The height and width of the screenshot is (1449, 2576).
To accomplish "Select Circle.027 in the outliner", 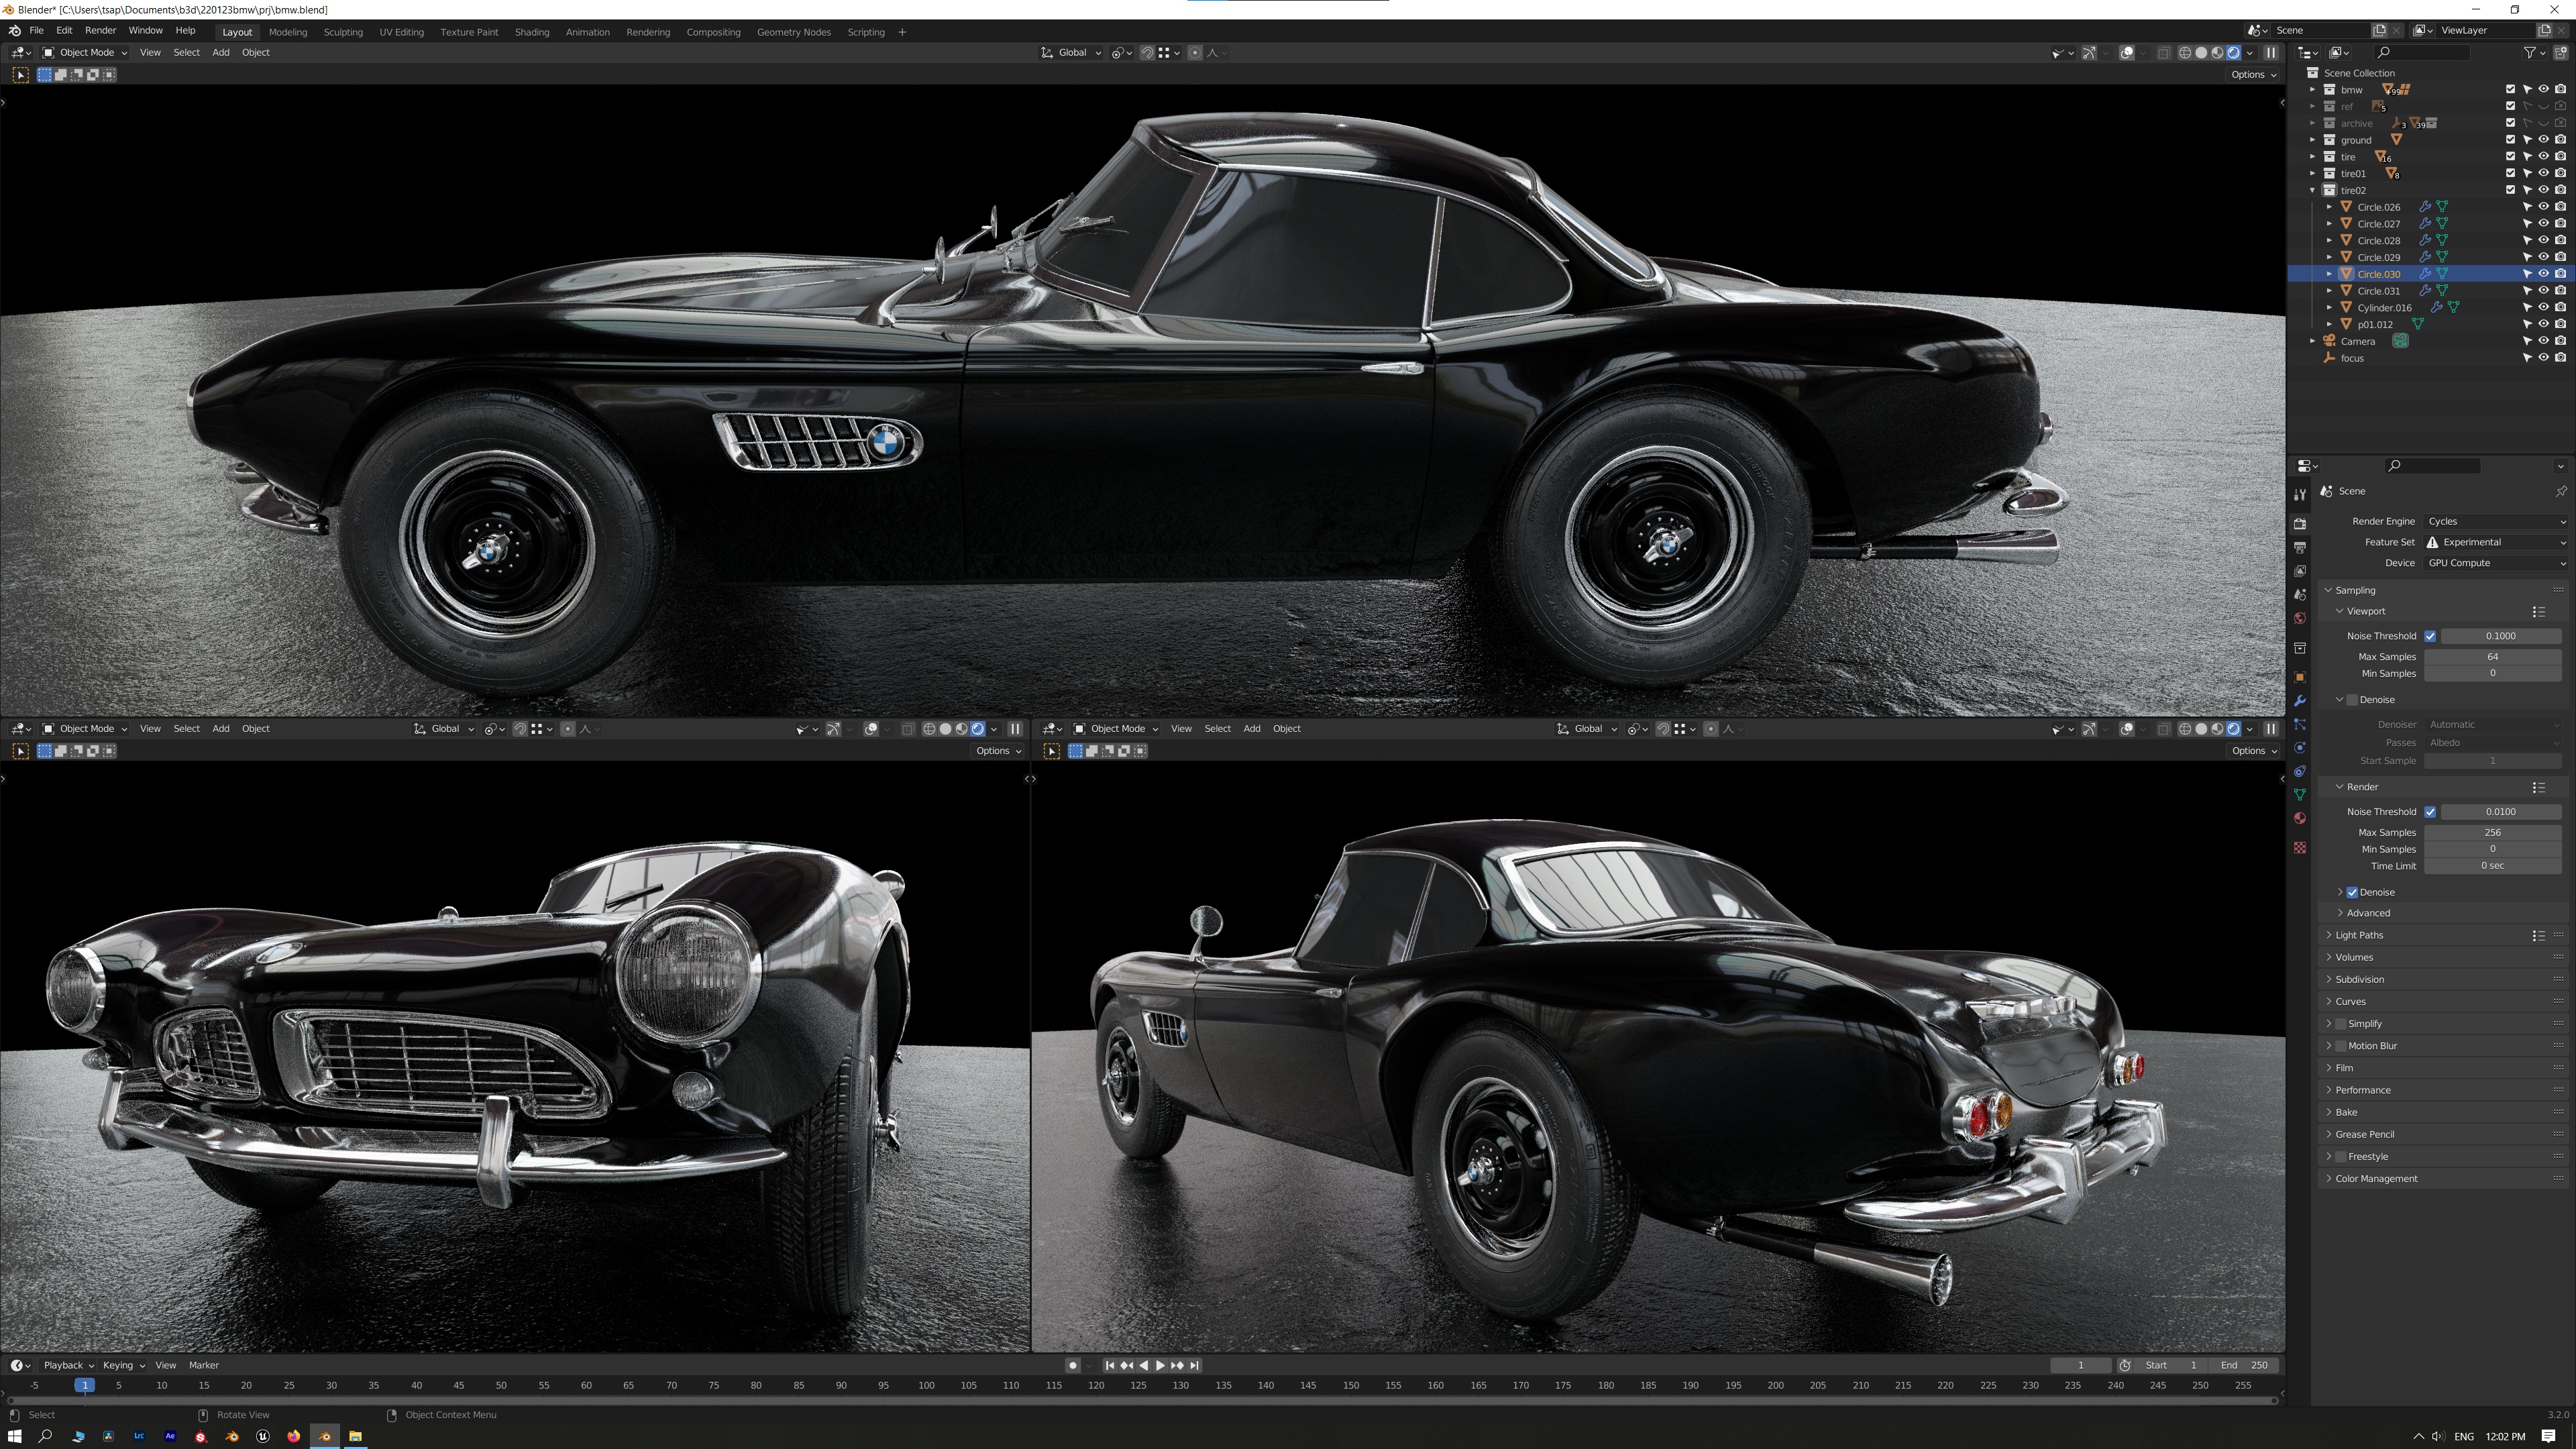I will click(x=2378, y=224).
